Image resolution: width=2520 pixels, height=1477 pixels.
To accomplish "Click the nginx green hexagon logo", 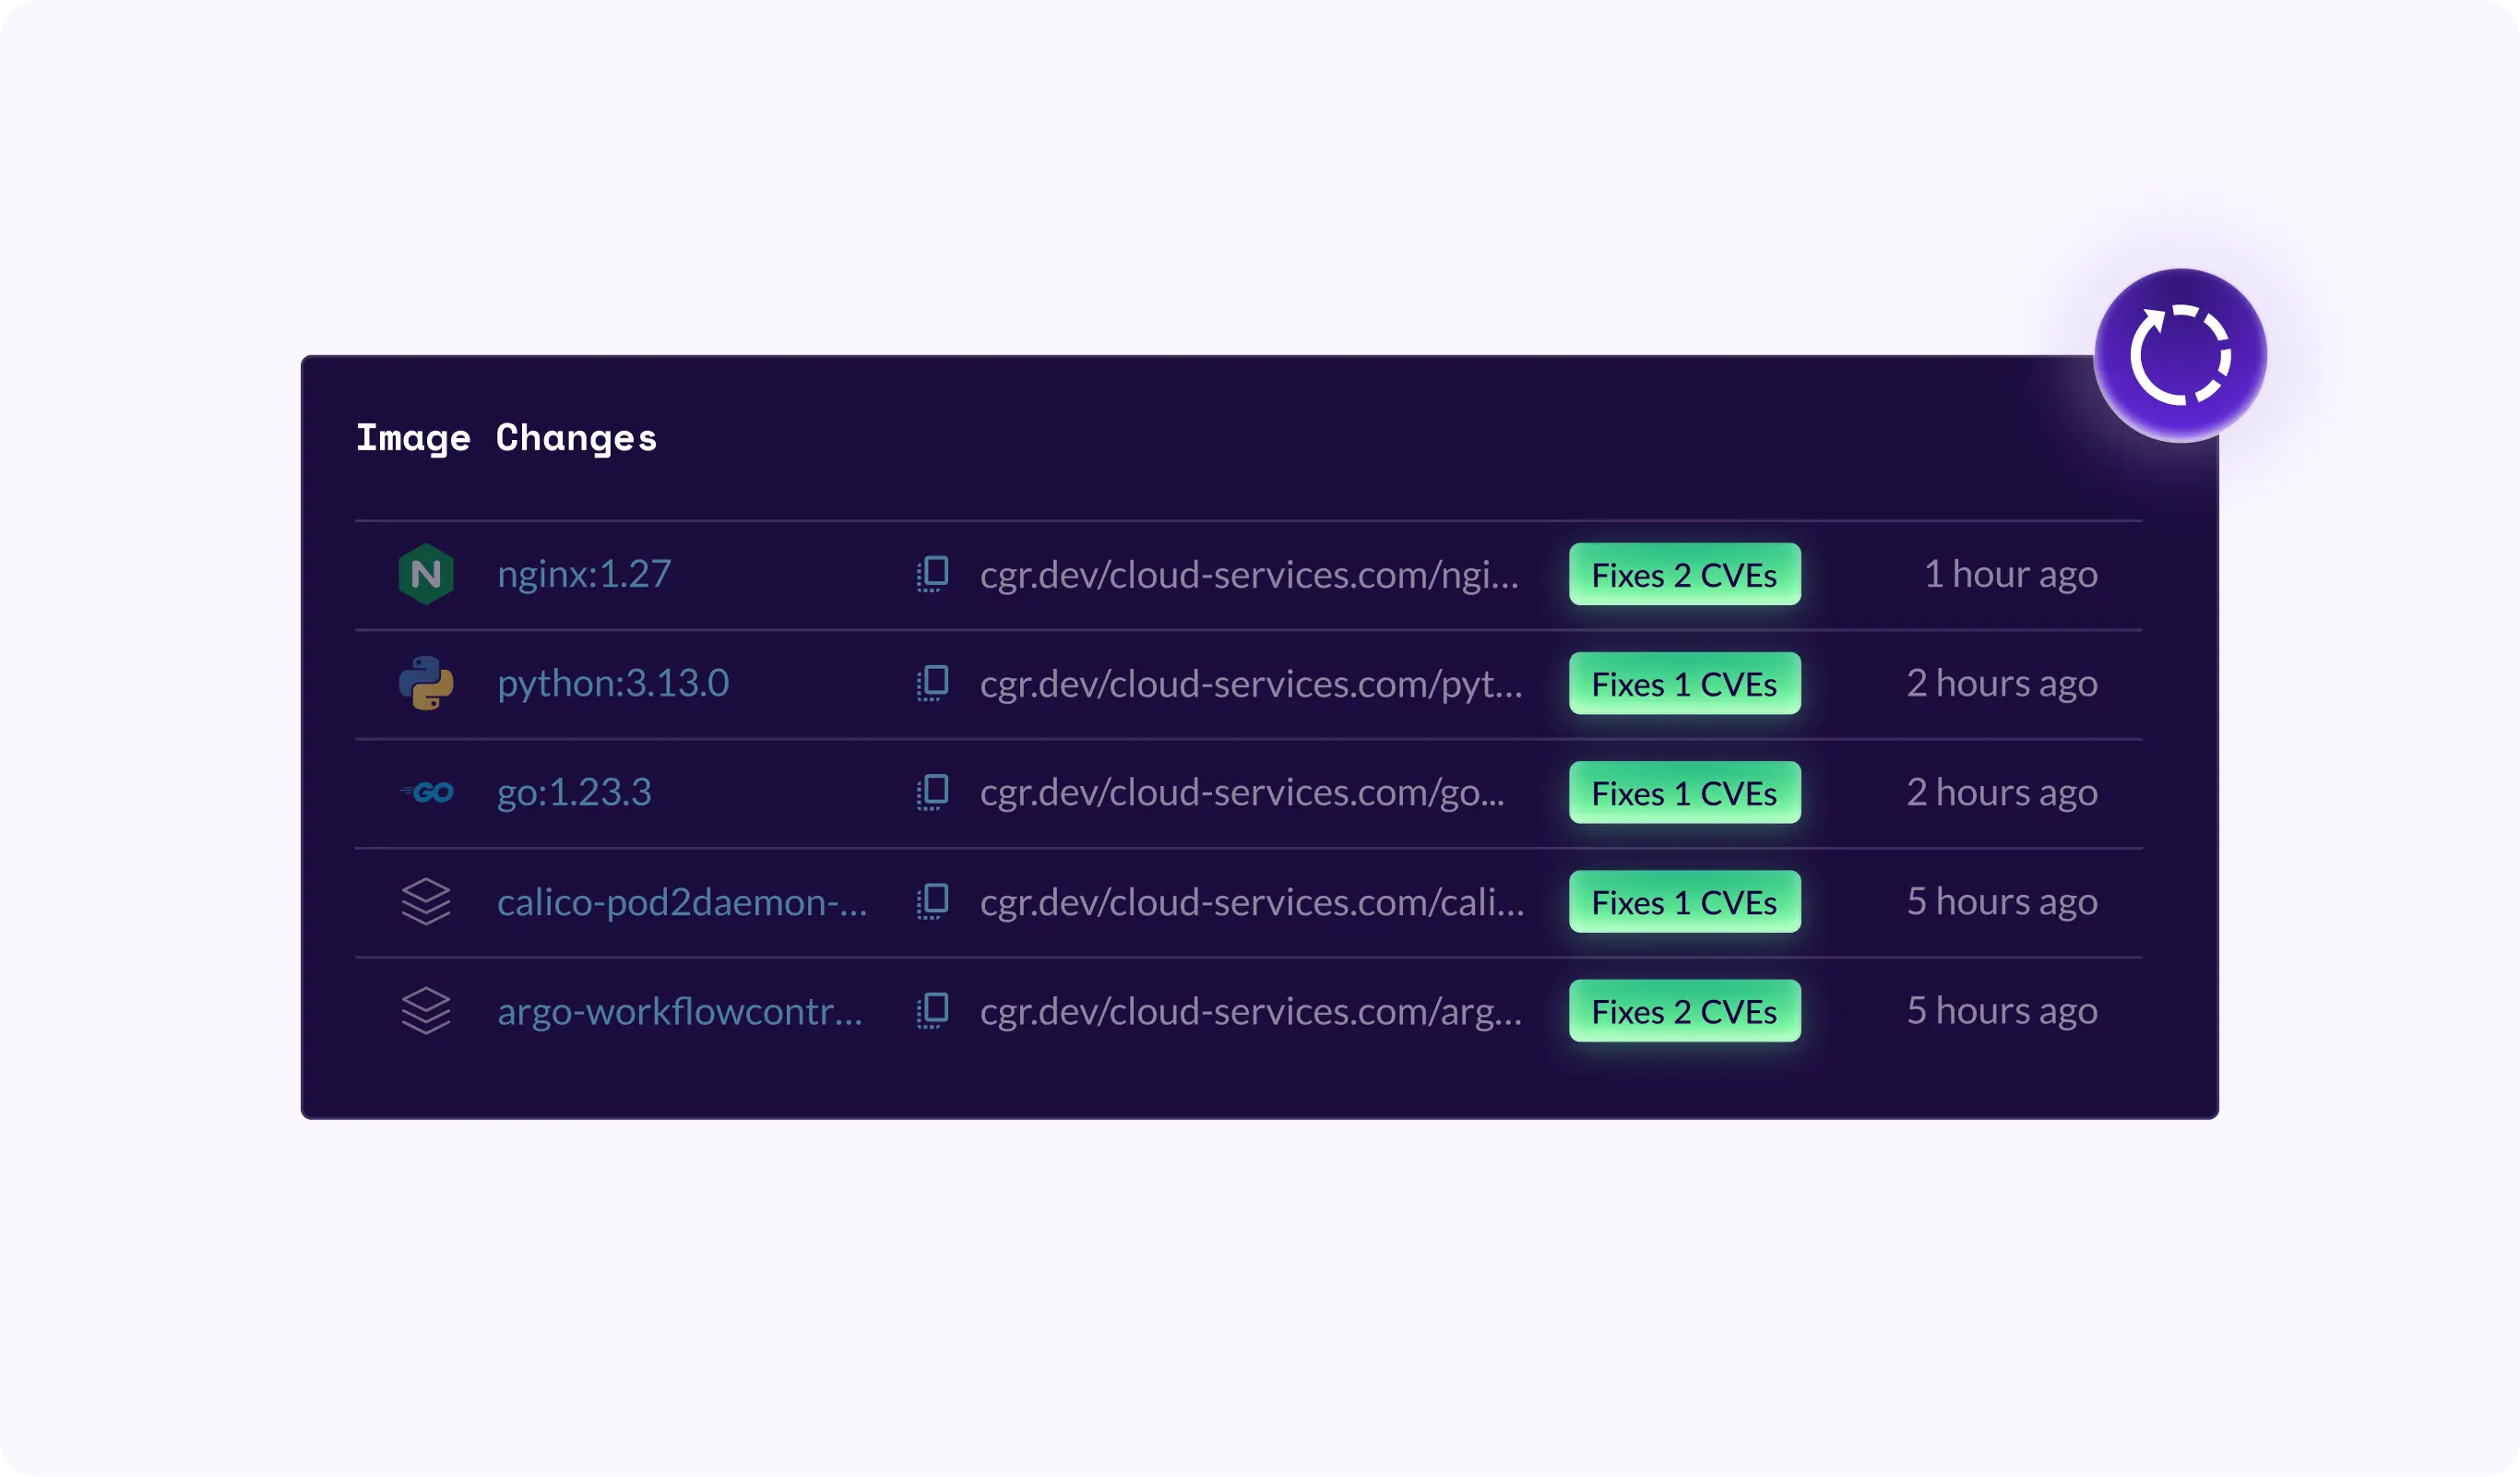I will click(426, 574).
